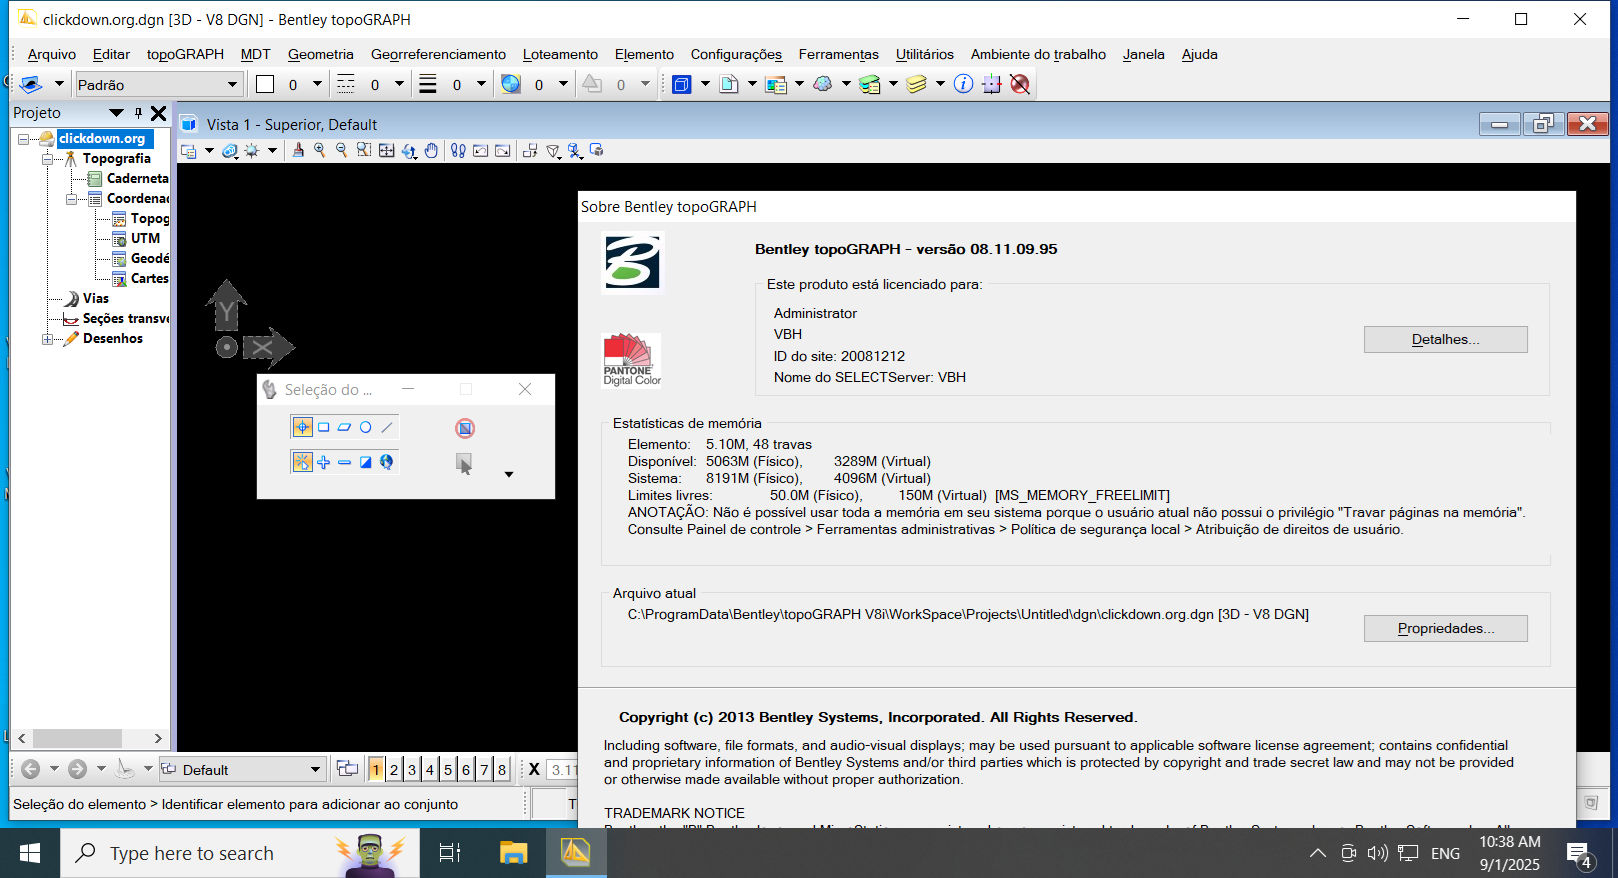Open the notification center icon
Image resolution: width=1618 pixels, height=878 pixels.
pos(1580,853)
